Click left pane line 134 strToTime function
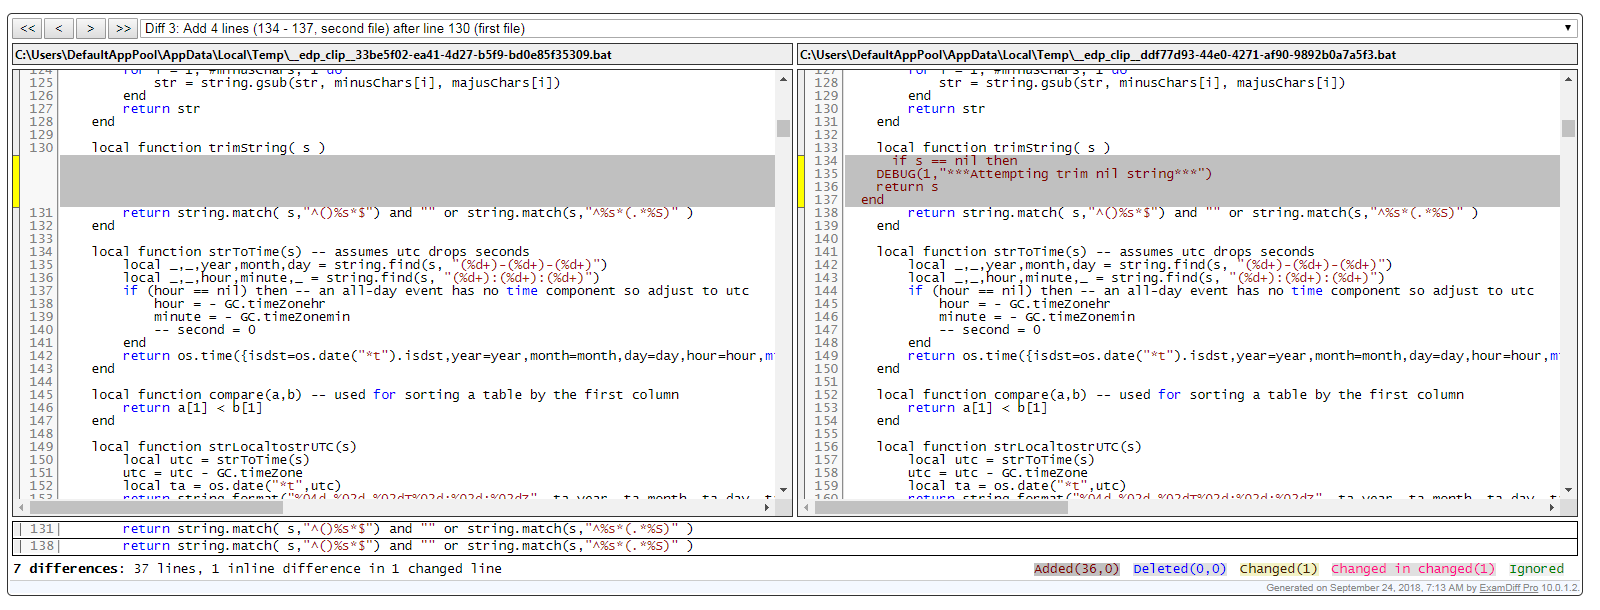Screen dimensions: 1600x610 coord(310,252)
